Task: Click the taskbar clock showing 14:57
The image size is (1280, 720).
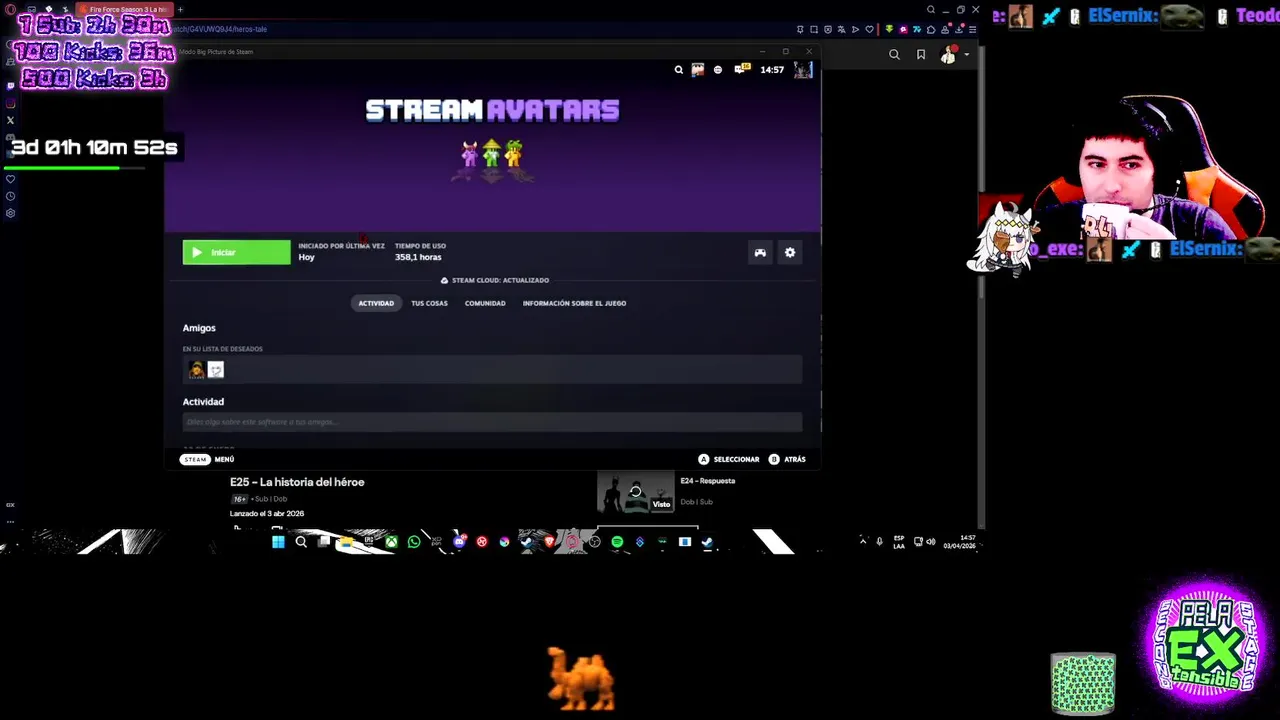Action: [959, 541]
